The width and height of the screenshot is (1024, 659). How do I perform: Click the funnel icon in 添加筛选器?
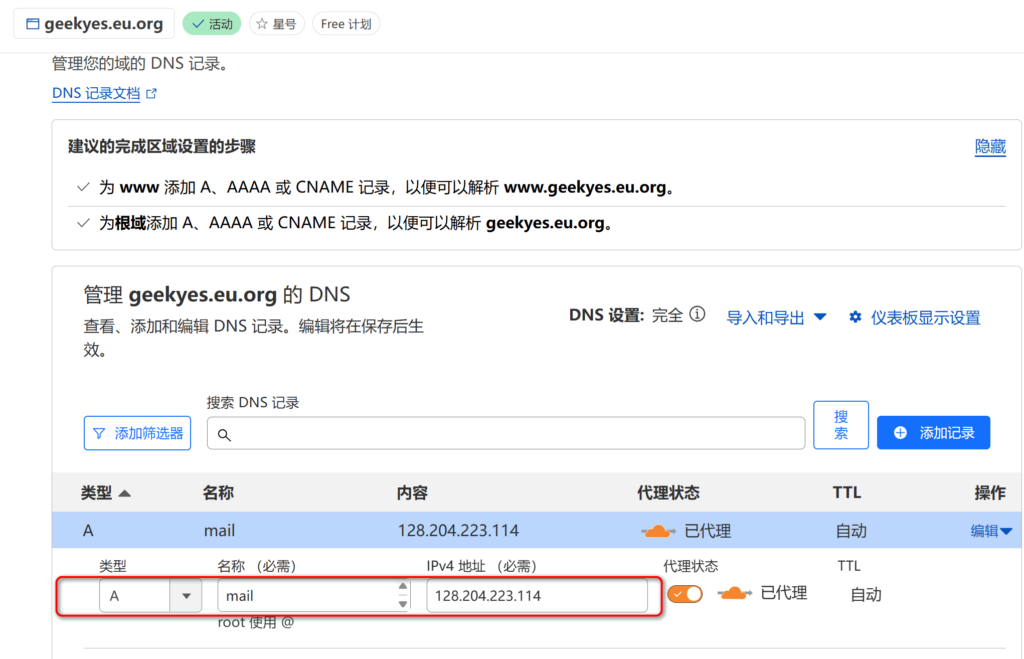point(99,434)
